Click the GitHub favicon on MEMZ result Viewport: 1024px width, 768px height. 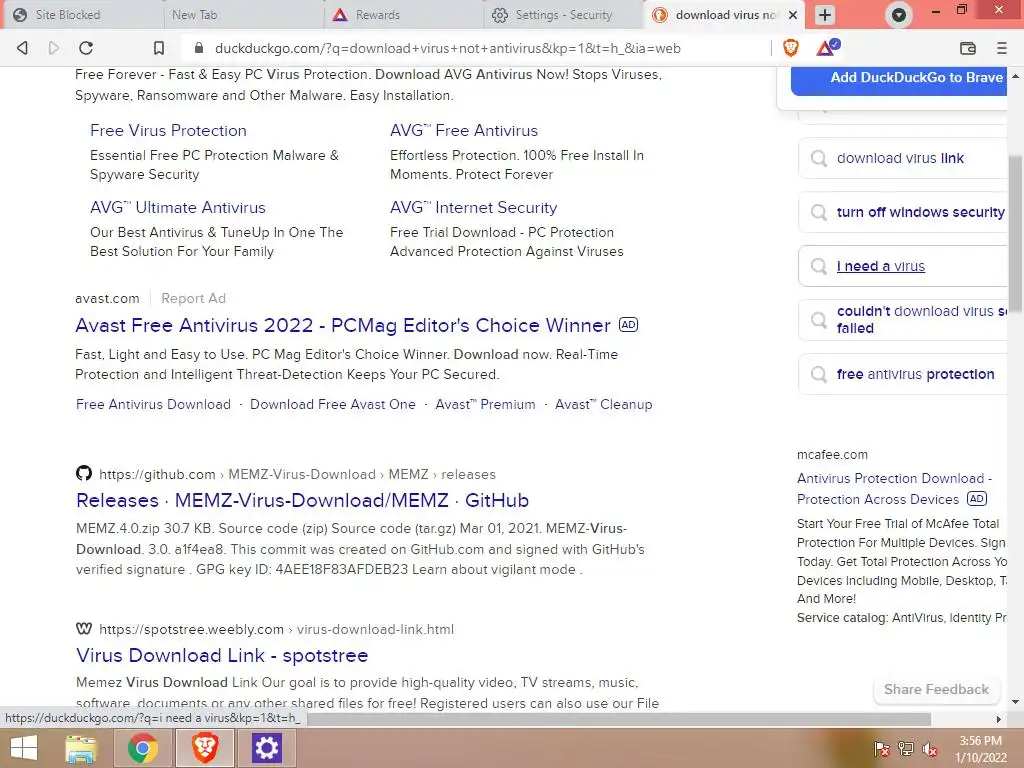coord(84,473)
